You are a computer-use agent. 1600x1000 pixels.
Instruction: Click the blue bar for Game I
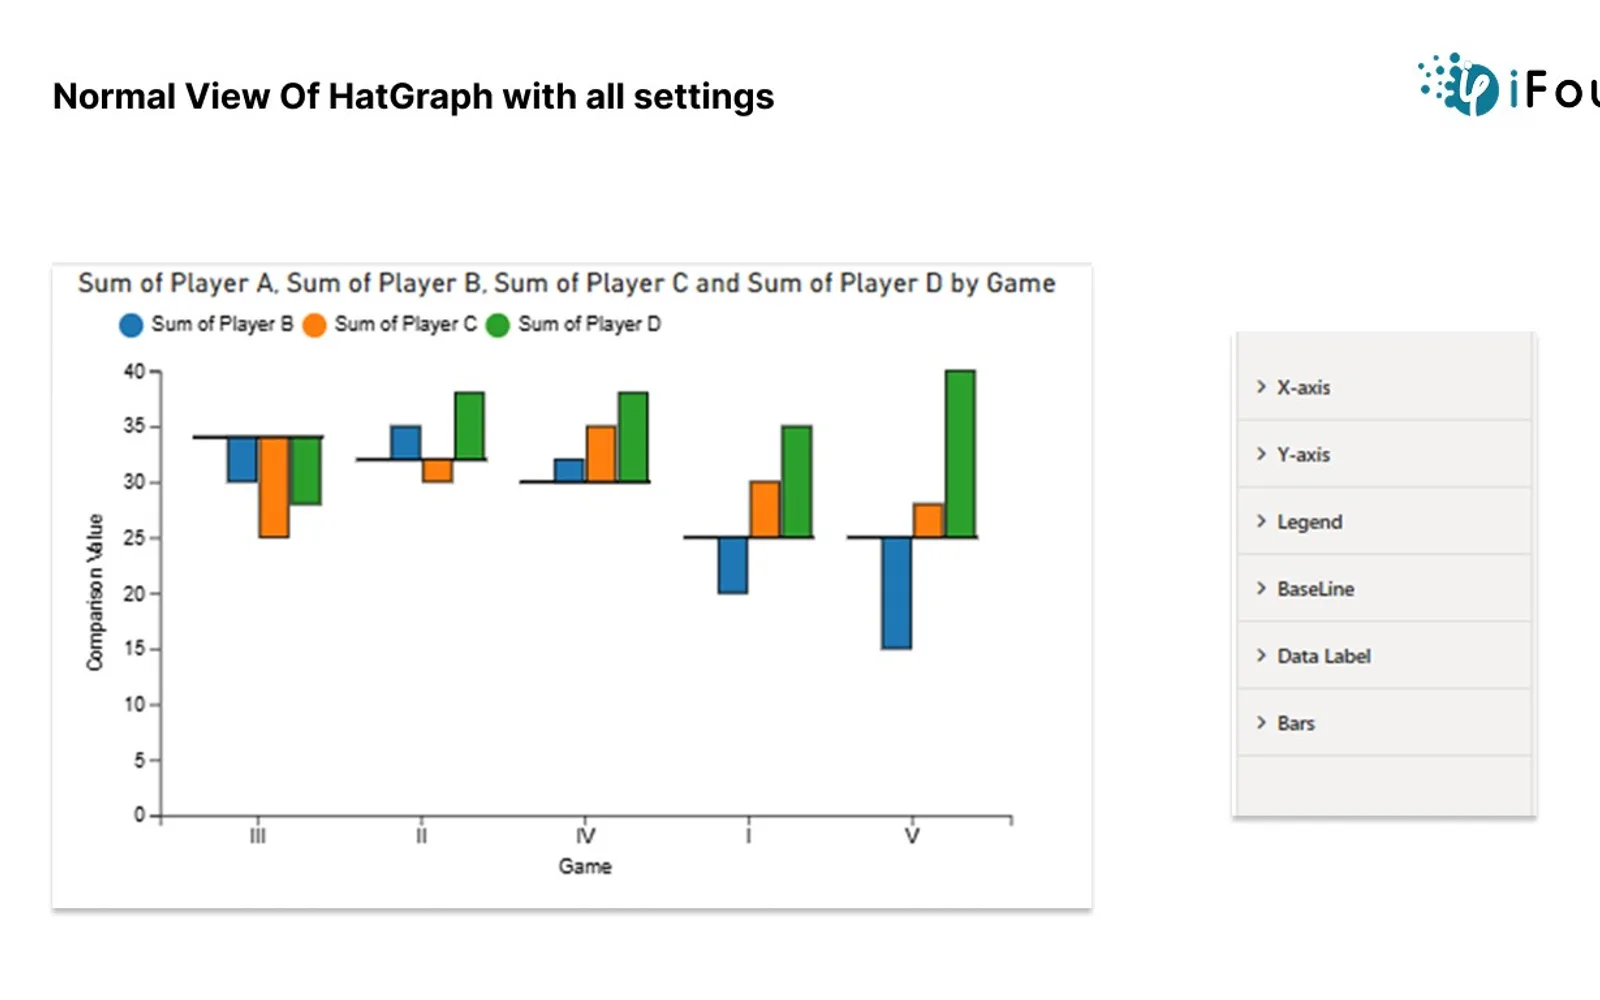coord(733,565)
